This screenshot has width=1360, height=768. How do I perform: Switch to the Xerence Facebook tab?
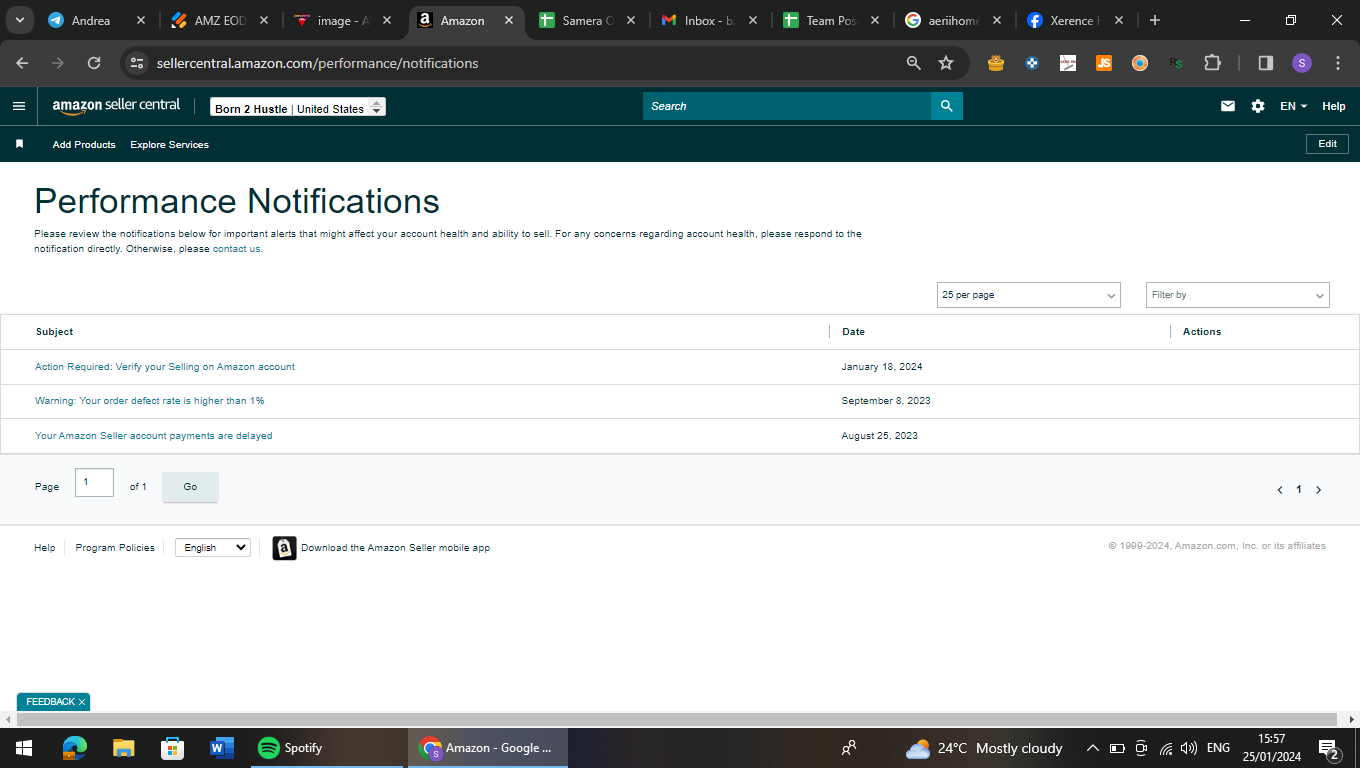[x=1074, y=20]
